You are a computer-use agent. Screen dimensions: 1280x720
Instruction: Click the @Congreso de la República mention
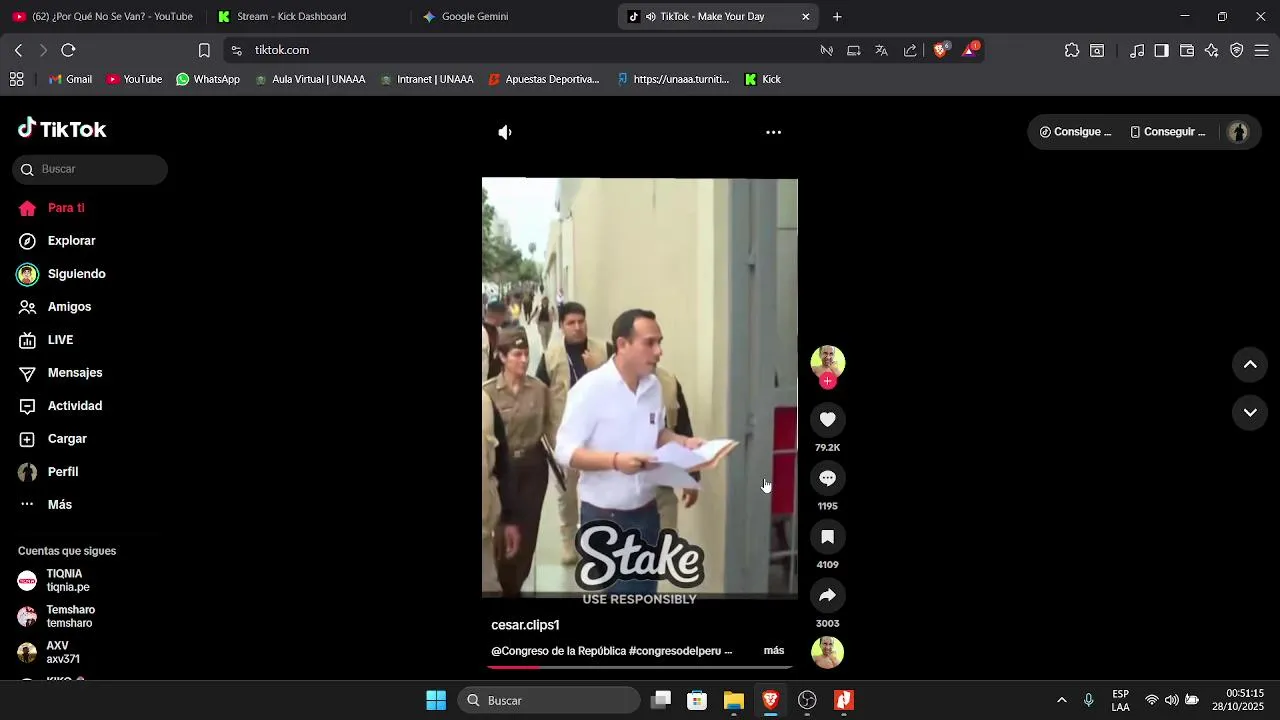[x=558, y=651]
